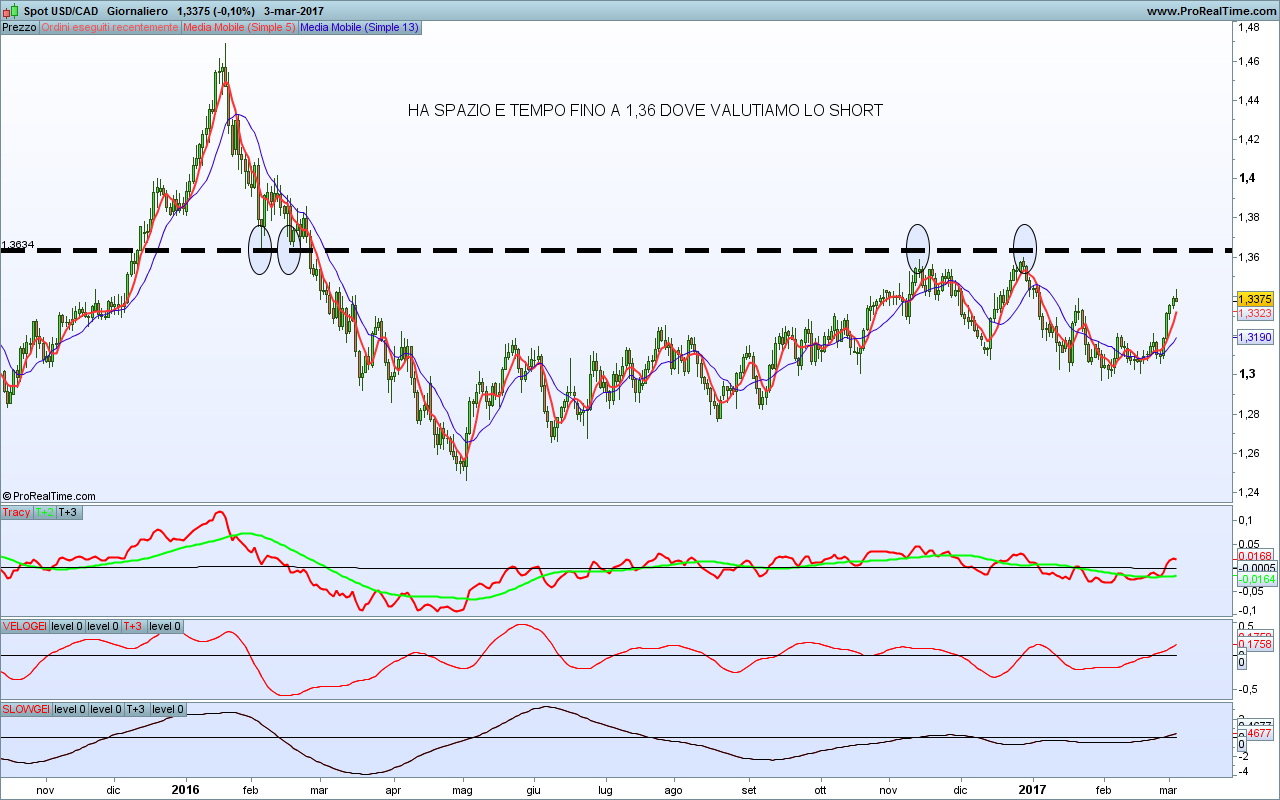The height and width of the screenshot is (800, 1280).
Task: Click the 1,3634 level label on dashed line
Action: [18, 245]
